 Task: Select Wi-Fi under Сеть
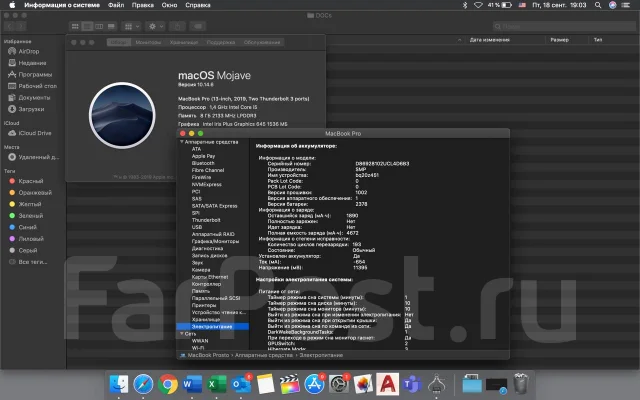198,348
